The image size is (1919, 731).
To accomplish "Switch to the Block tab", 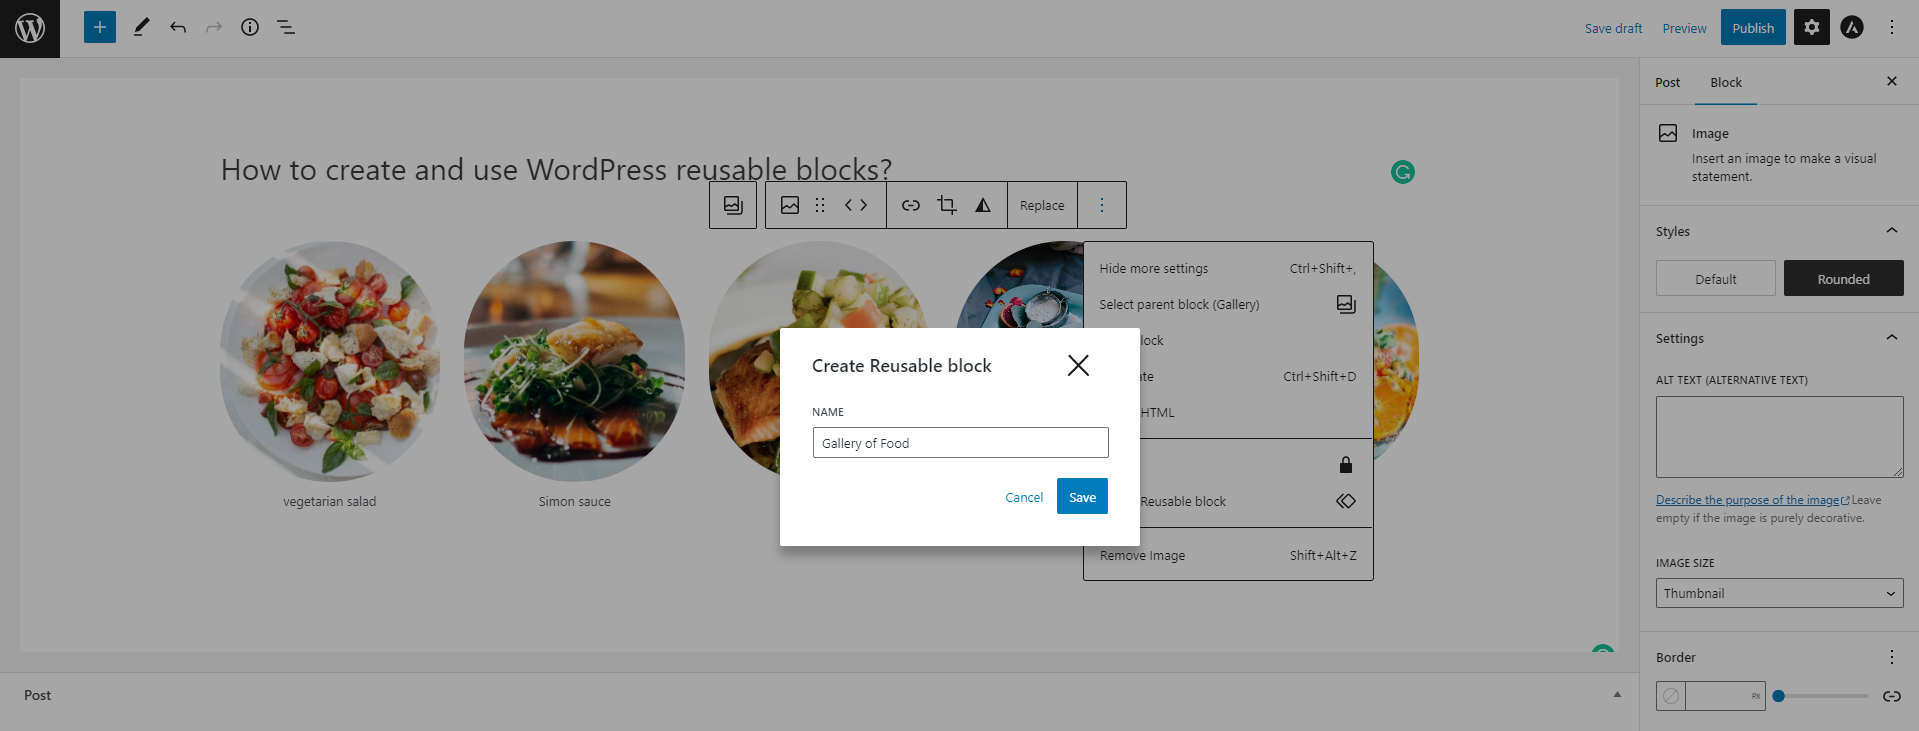I will pos(1726,82).
